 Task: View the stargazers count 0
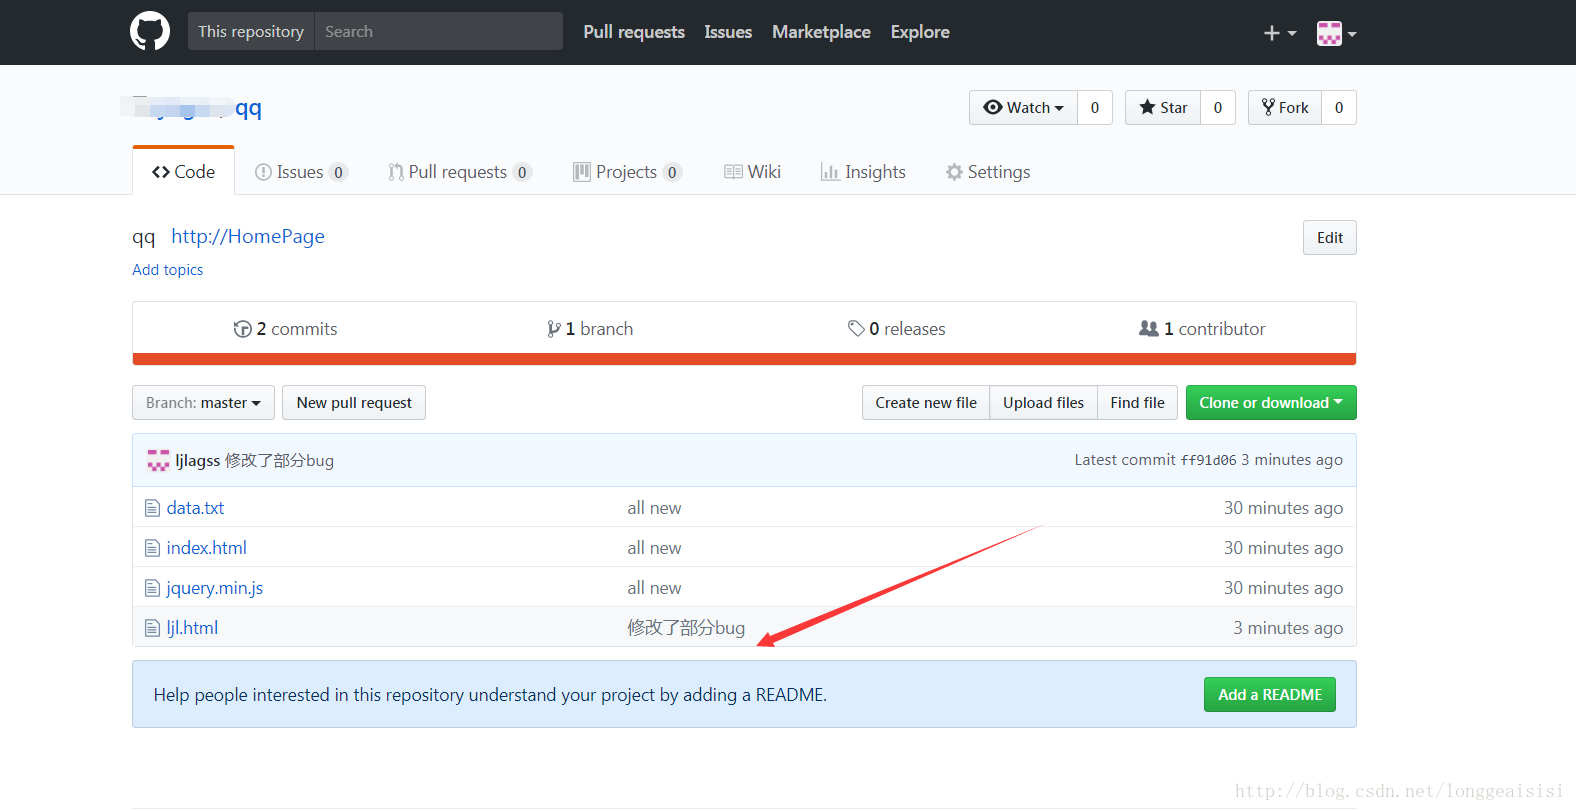(x=1218, y=108)
